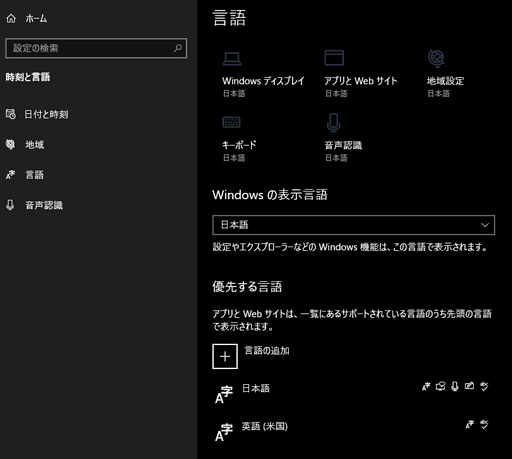The height and width of the screenshot is (459, 512).
Task: Click spell-check feature icon in 日本語 row
Action: pyautogui.click(x=484, y=386)
